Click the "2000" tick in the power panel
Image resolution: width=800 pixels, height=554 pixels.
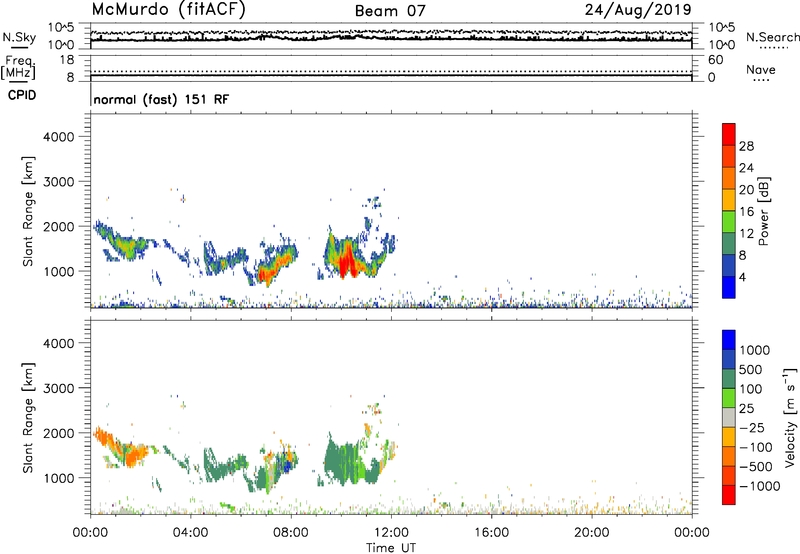tap(59, 226)
